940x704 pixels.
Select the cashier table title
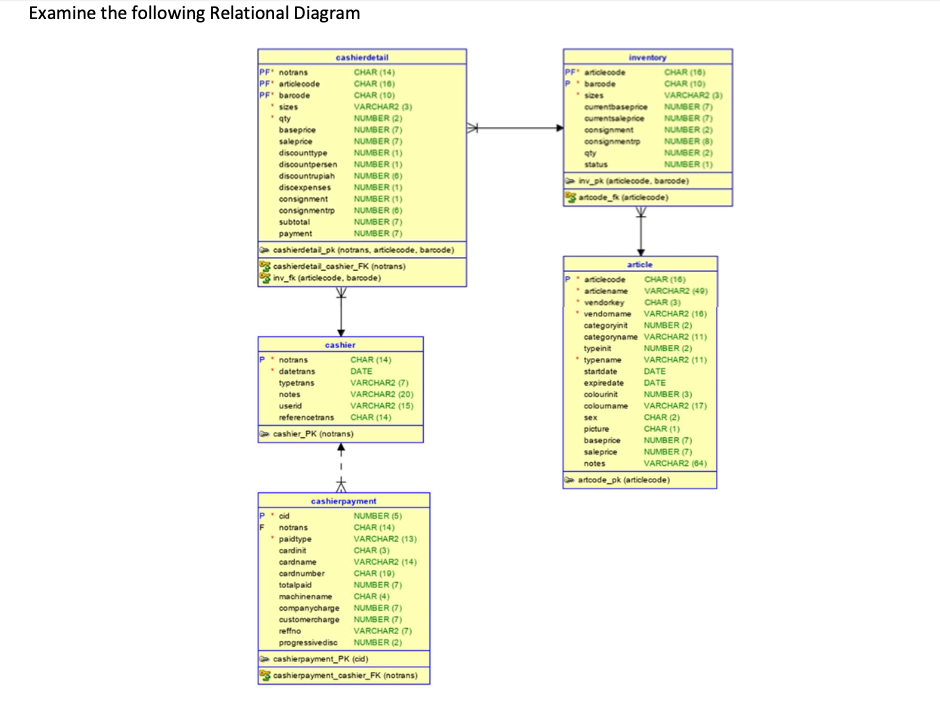(340, 345)
